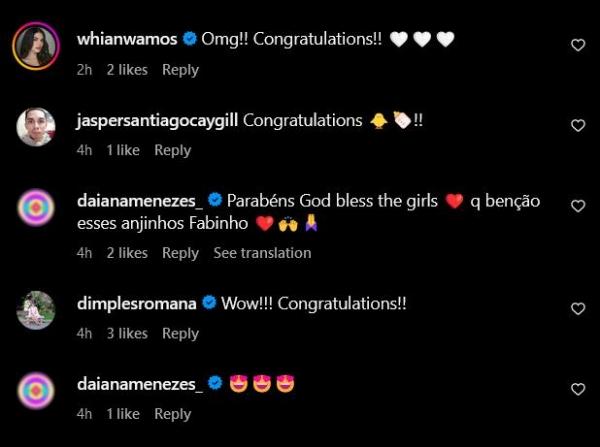Like daianamenezes_ Parabéns comment heart
The height and width of the screenshot is (447, 600).
click(x=578, y=206)
